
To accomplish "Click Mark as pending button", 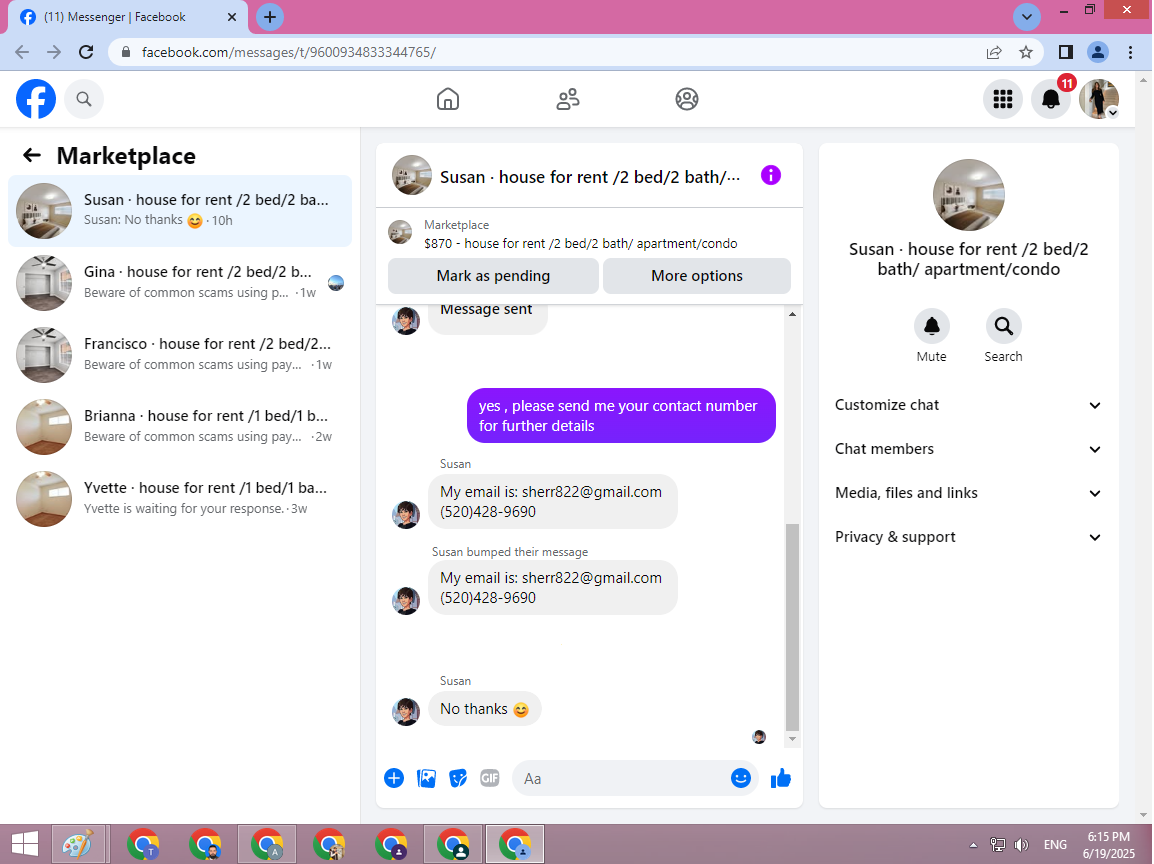I will pyautogui.click(x=493, y=276).
